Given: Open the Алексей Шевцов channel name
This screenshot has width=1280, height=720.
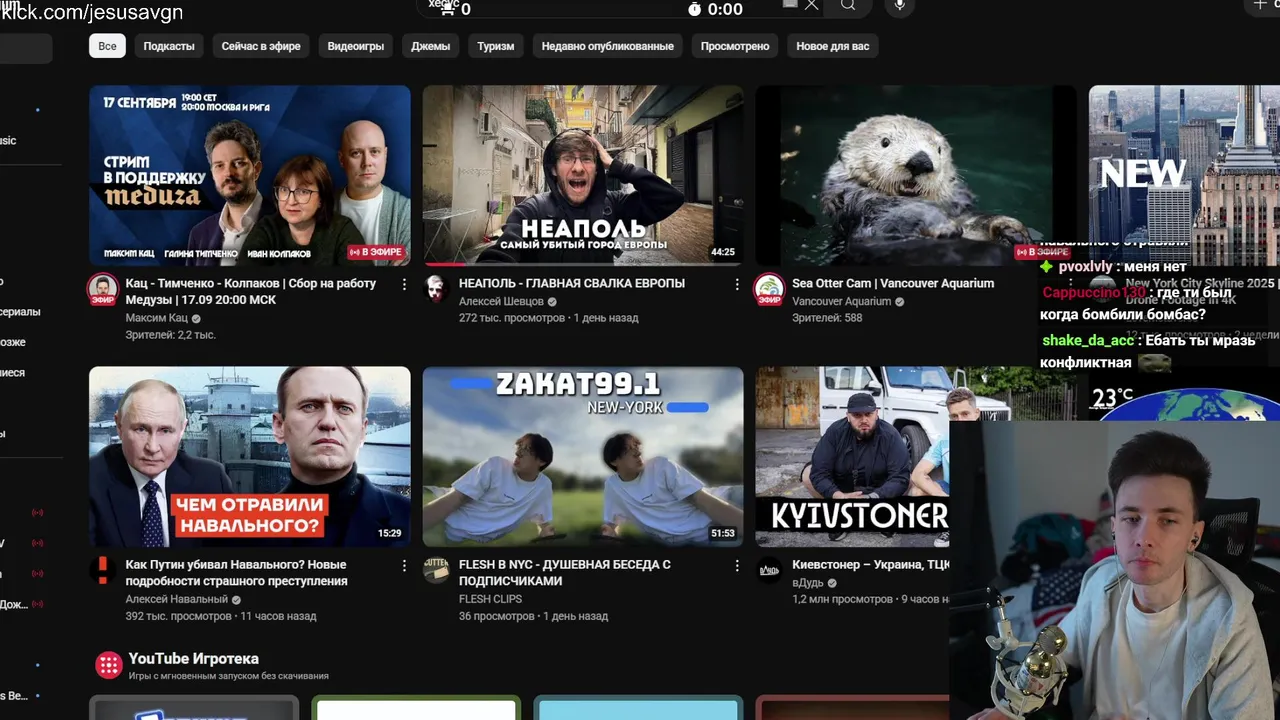Looking at the screenshot, I should click(x=501, y=301).
